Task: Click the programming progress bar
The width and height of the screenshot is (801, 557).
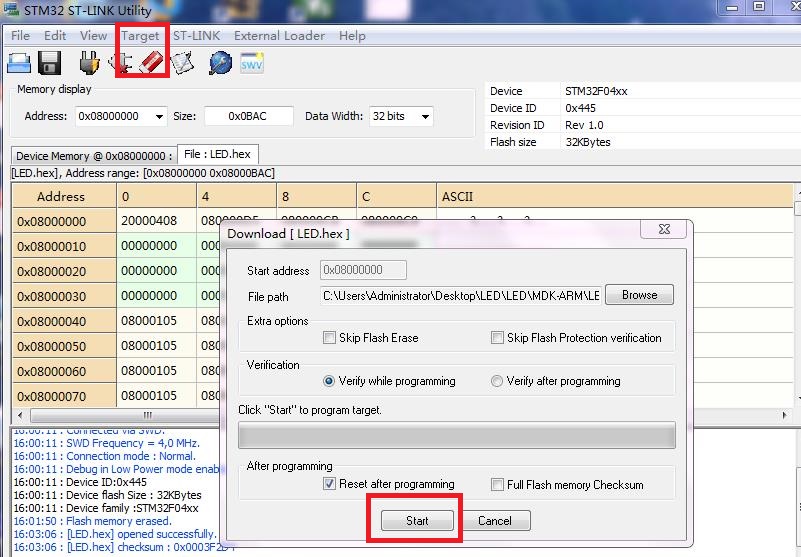Action: pos(457,435)
